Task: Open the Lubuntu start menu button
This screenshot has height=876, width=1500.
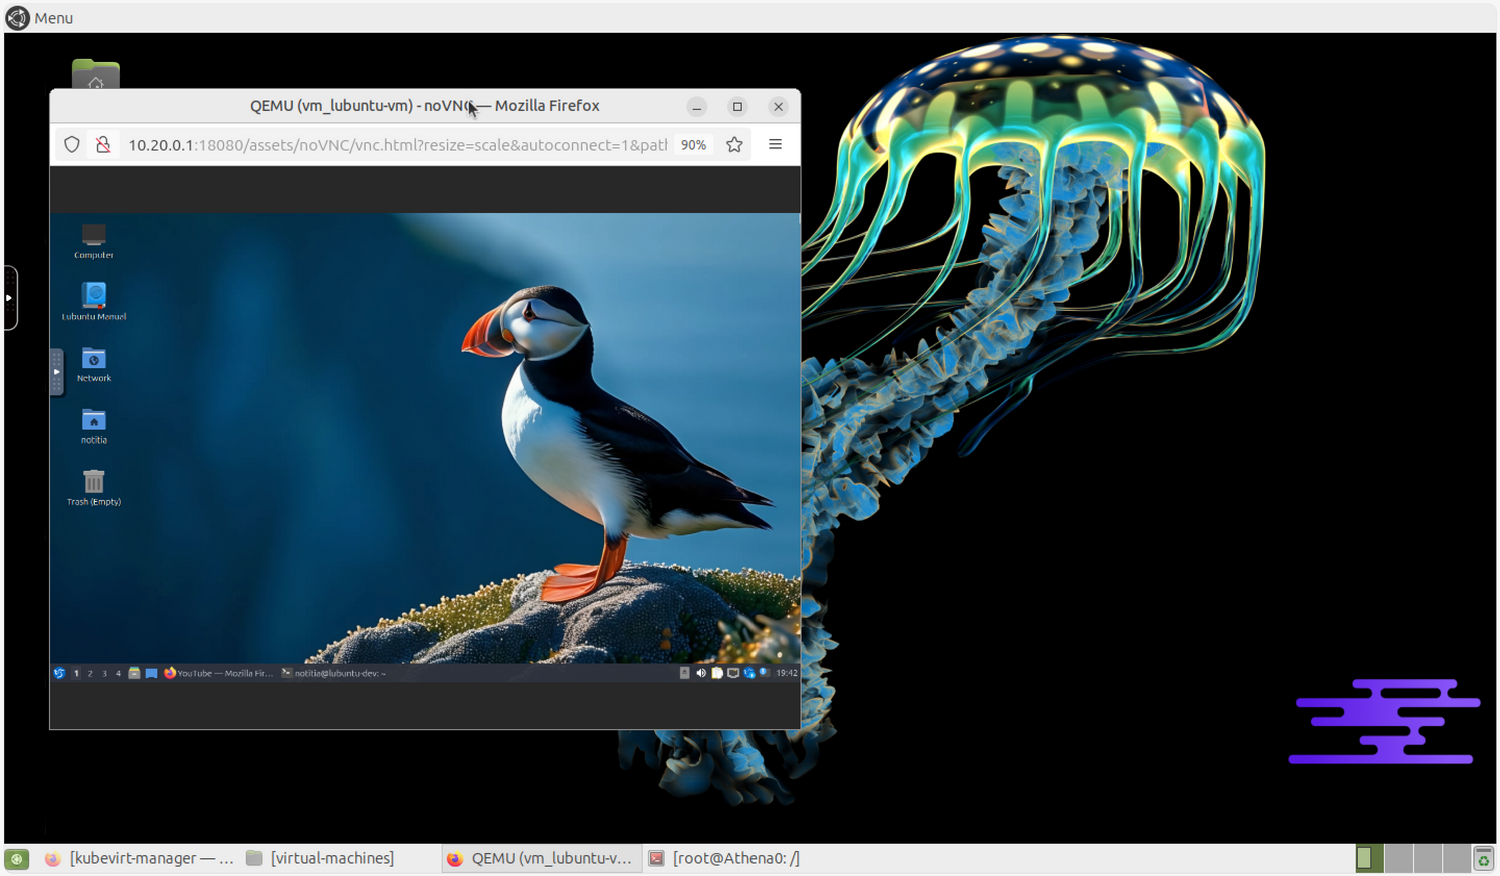Action: coord(59,673)
